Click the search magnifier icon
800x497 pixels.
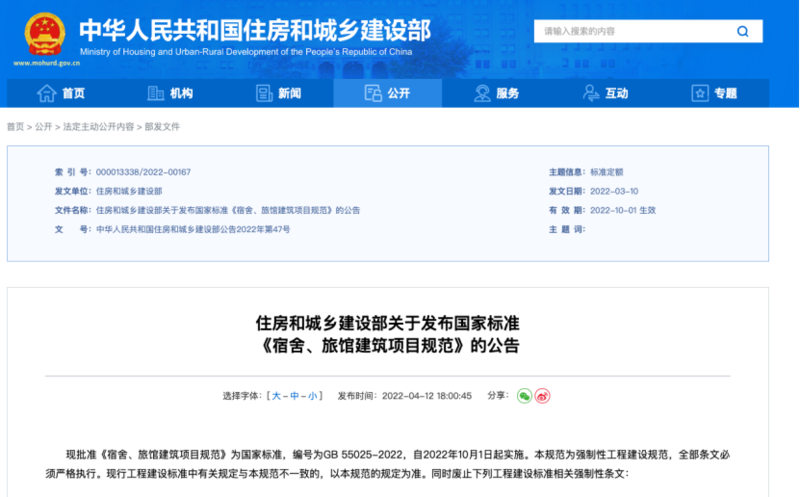(742, 32)
